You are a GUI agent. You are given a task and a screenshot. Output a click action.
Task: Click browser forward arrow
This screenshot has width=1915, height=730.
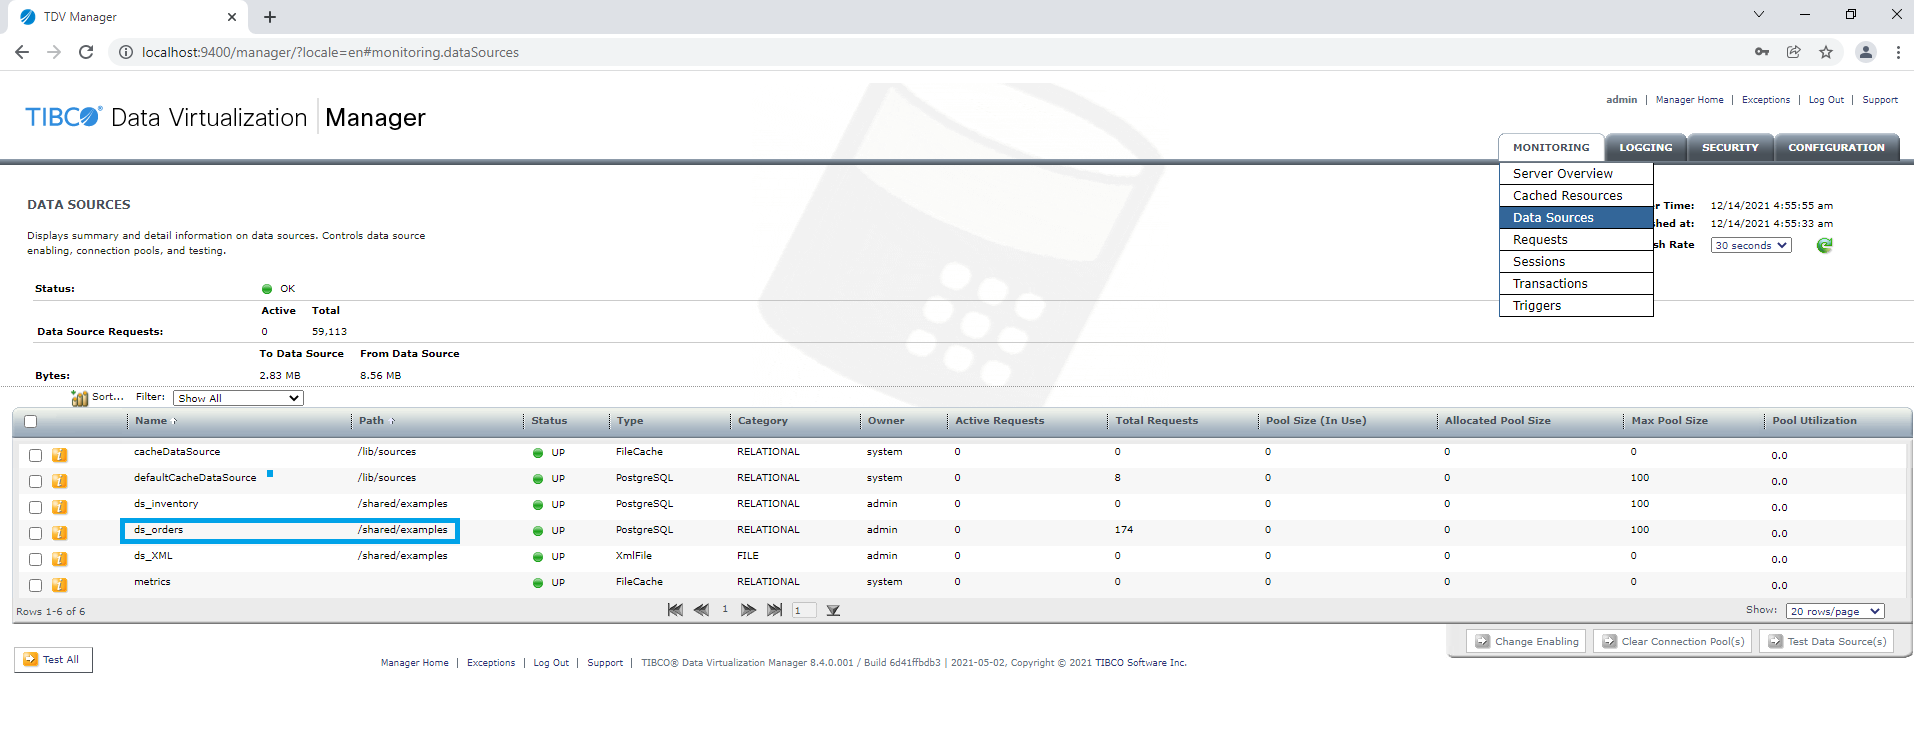[x=54, y=52]
